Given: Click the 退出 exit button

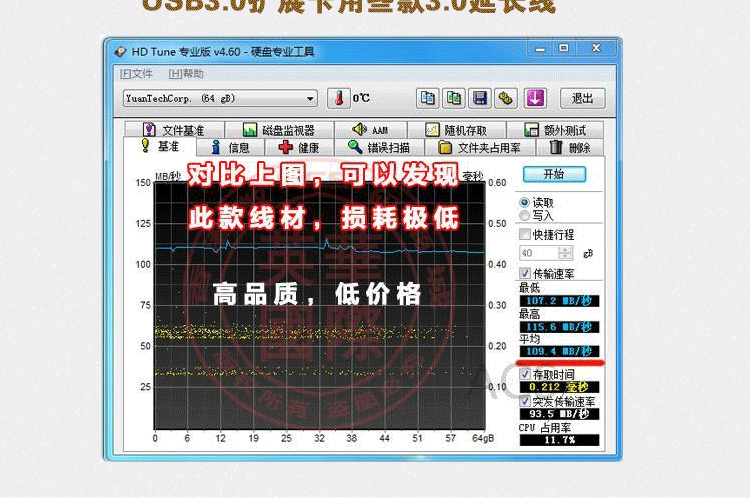Looking at the screenshot, I should (583, 99).
